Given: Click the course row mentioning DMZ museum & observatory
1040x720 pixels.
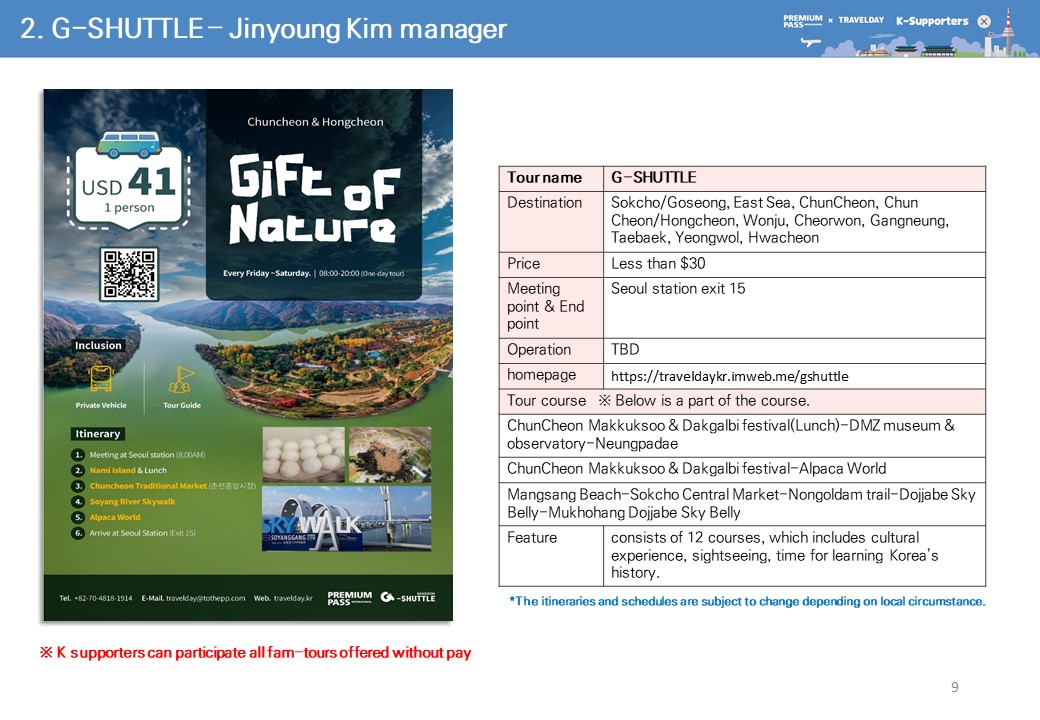Looking at the screenshot, I should tap(742, 436).
